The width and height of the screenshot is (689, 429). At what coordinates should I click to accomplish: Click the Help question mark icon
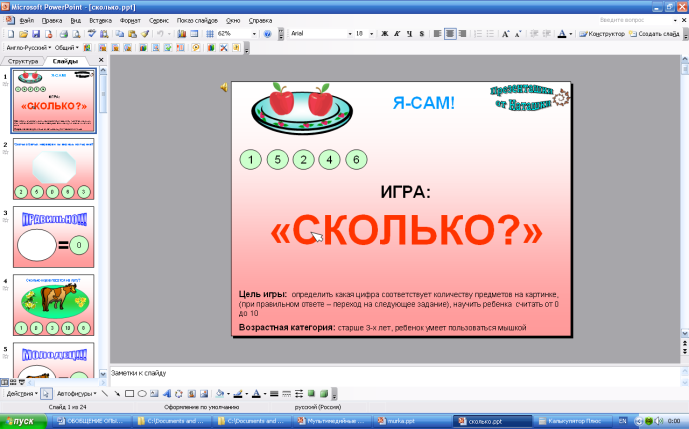(267, 33)
